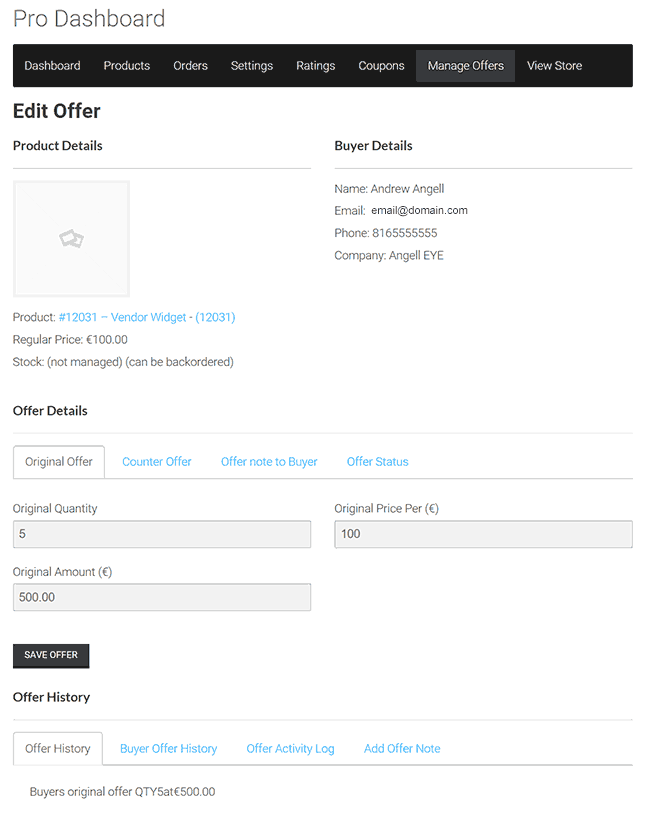This screenshot has height=829, width=650.
Task: Click the Original Amount input field
Action: pos(162,597)
